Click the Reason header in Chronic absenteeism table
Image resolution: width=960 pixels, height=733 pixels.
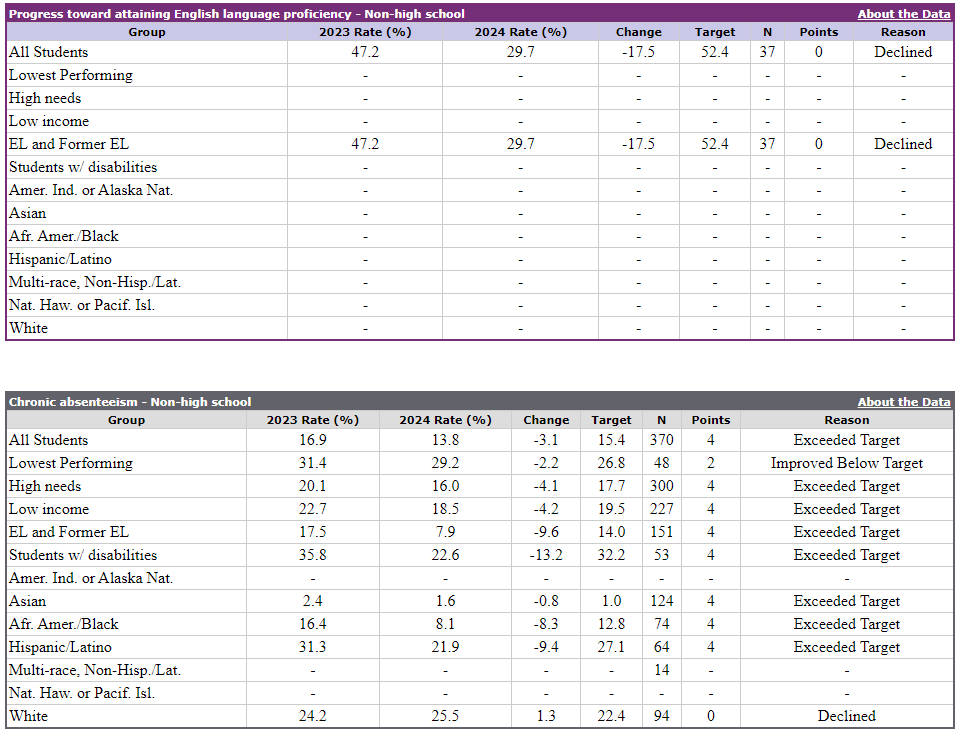pyautogui.click(x=847, y=420)
